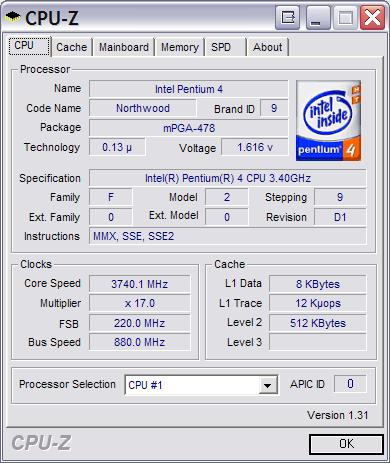
Task: Click the CPU-Z chip icon in title bar
Action: [13, 16]
